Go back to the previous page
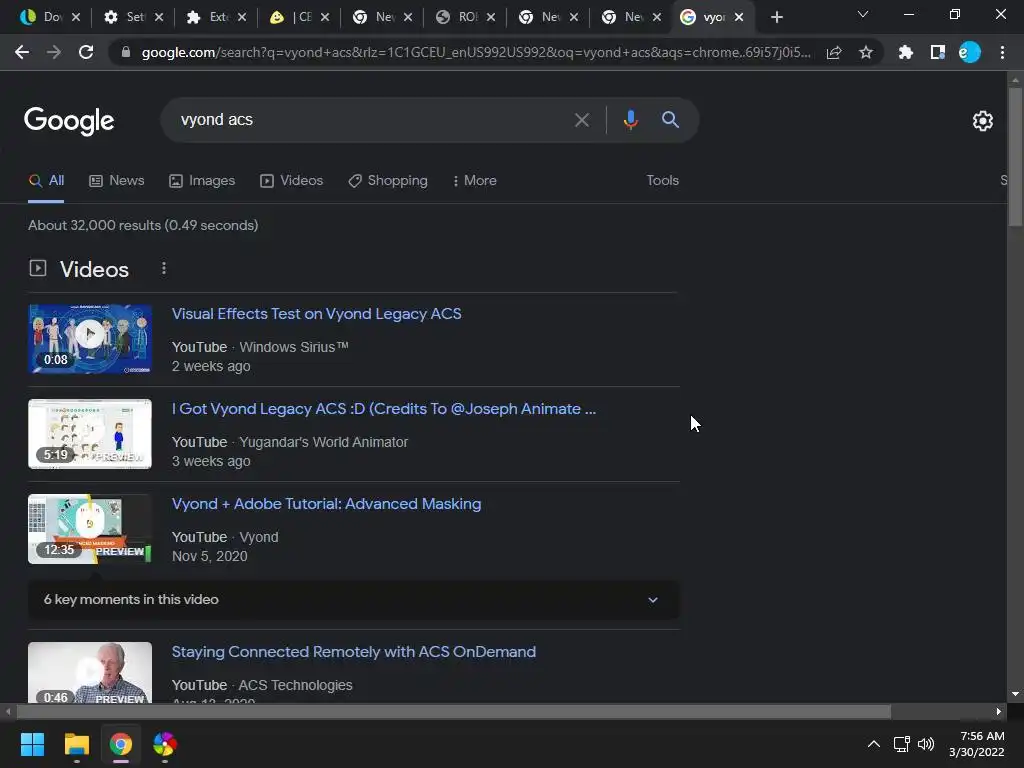1024x768 pixels. coord(22,52)
